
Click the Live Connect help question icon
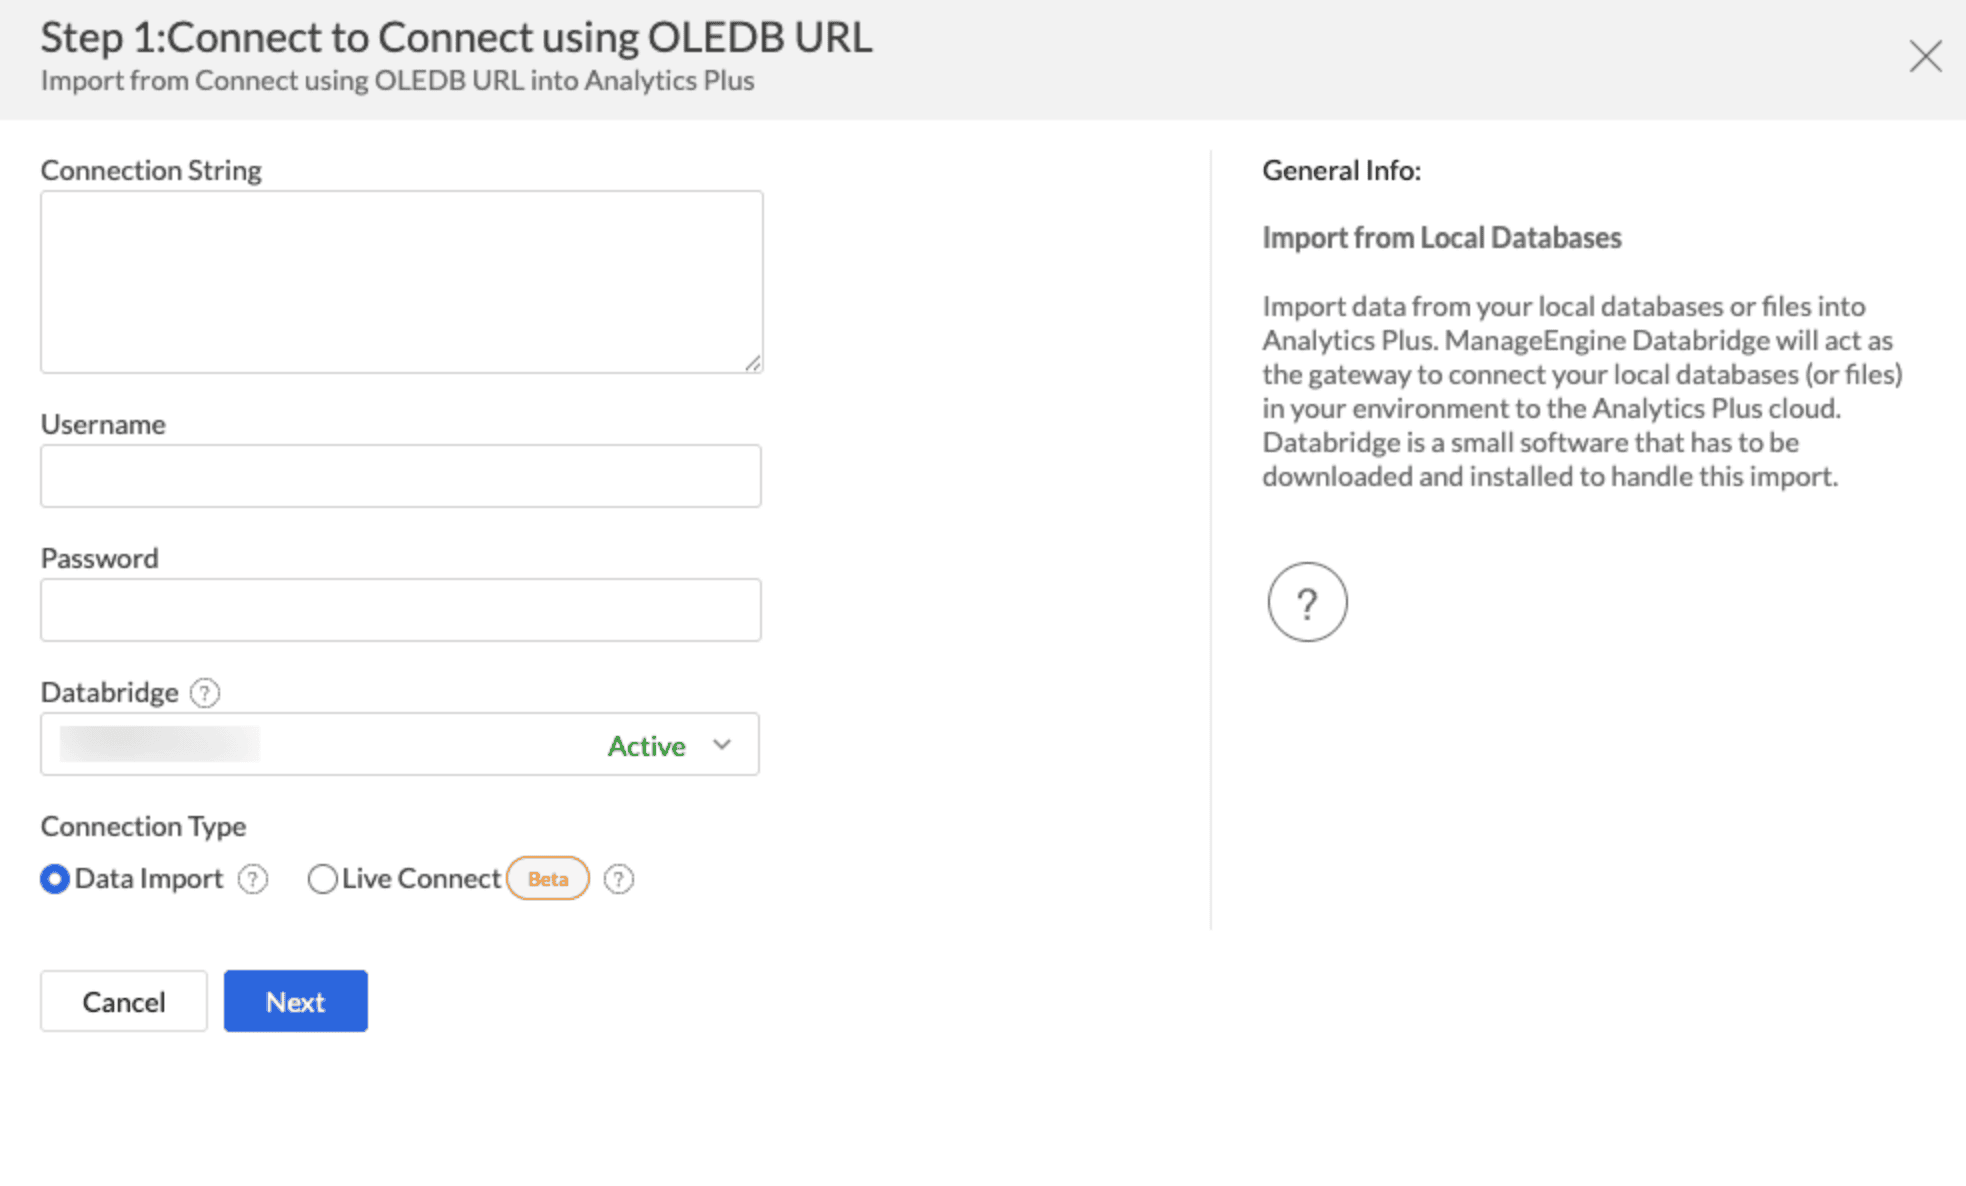(x=619, y=879)
